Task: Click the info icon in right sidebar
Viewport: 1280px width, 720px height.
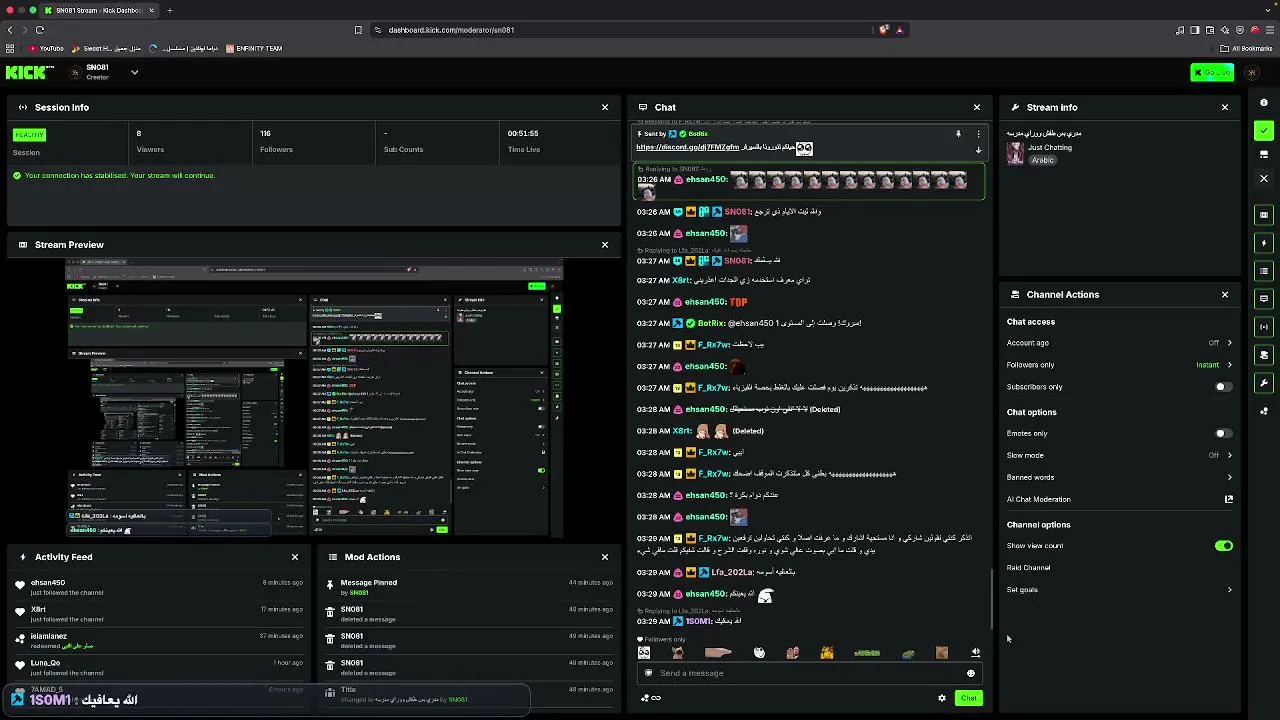Action: click(1264, 103)
